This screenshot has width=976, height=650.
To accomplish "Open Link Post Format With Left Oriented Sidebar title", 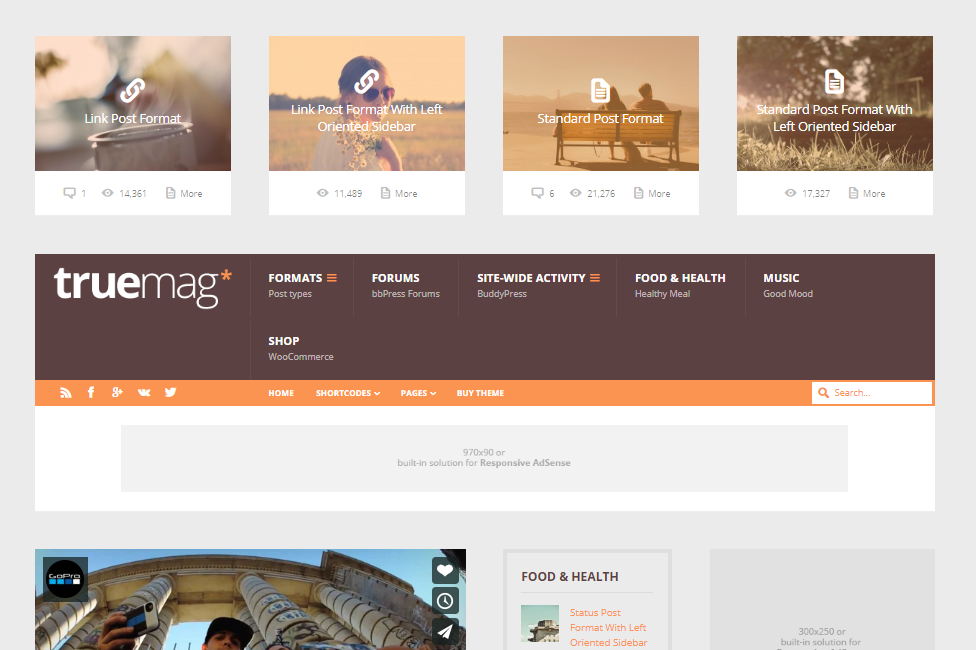I will (x=367, y=118).
